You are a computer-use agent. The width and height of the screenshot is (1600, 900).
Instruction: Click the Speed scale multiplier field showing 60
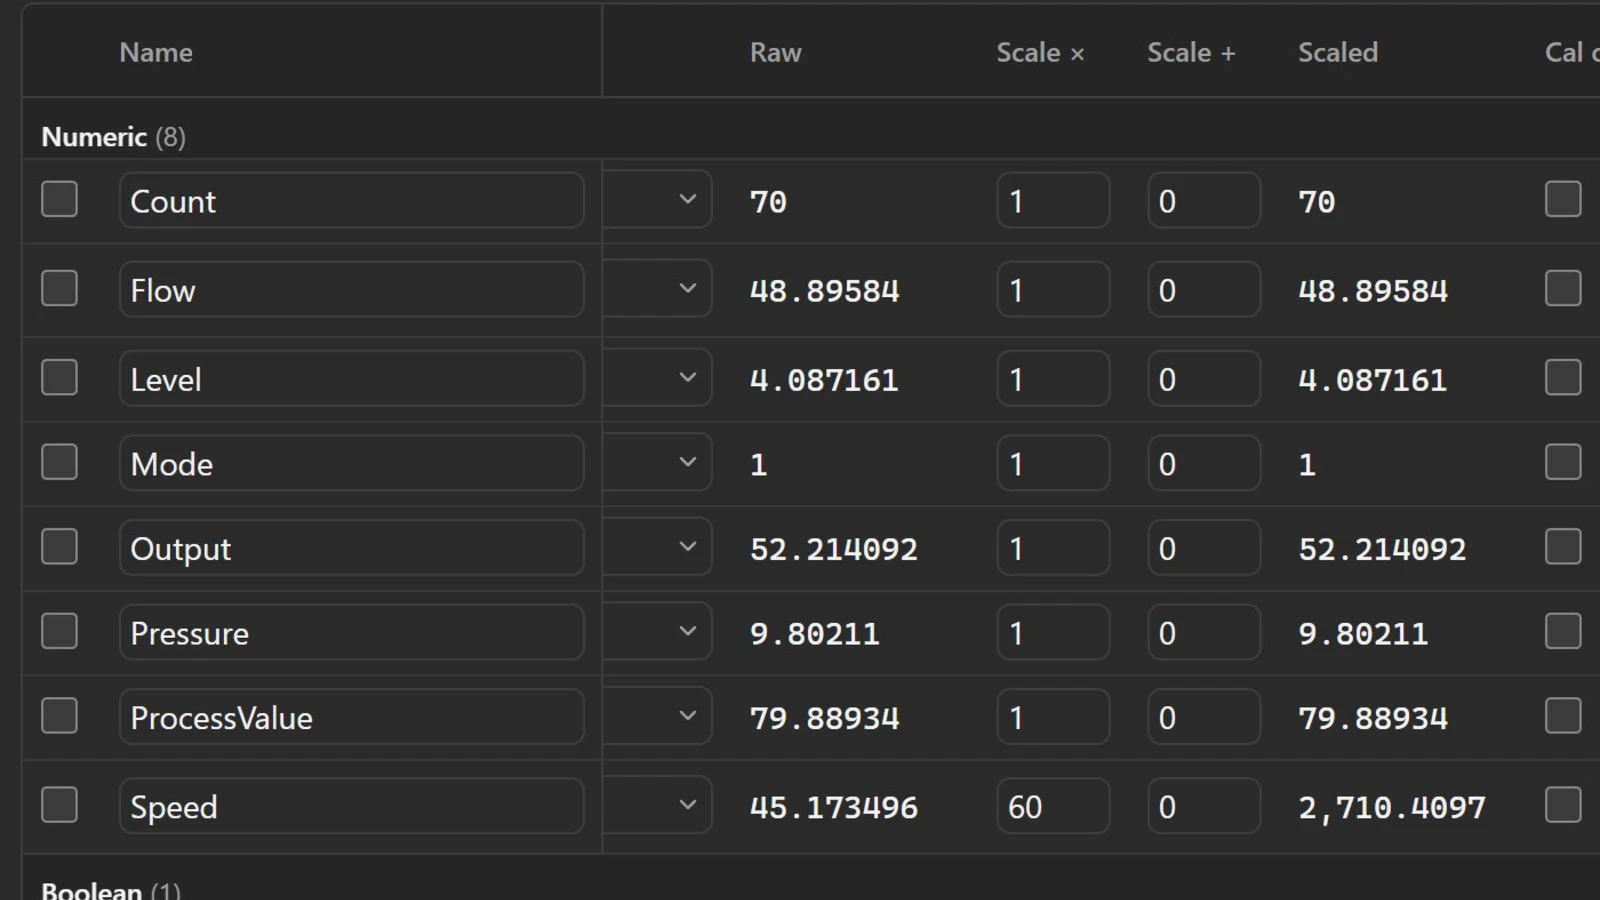click(1053, 805)
